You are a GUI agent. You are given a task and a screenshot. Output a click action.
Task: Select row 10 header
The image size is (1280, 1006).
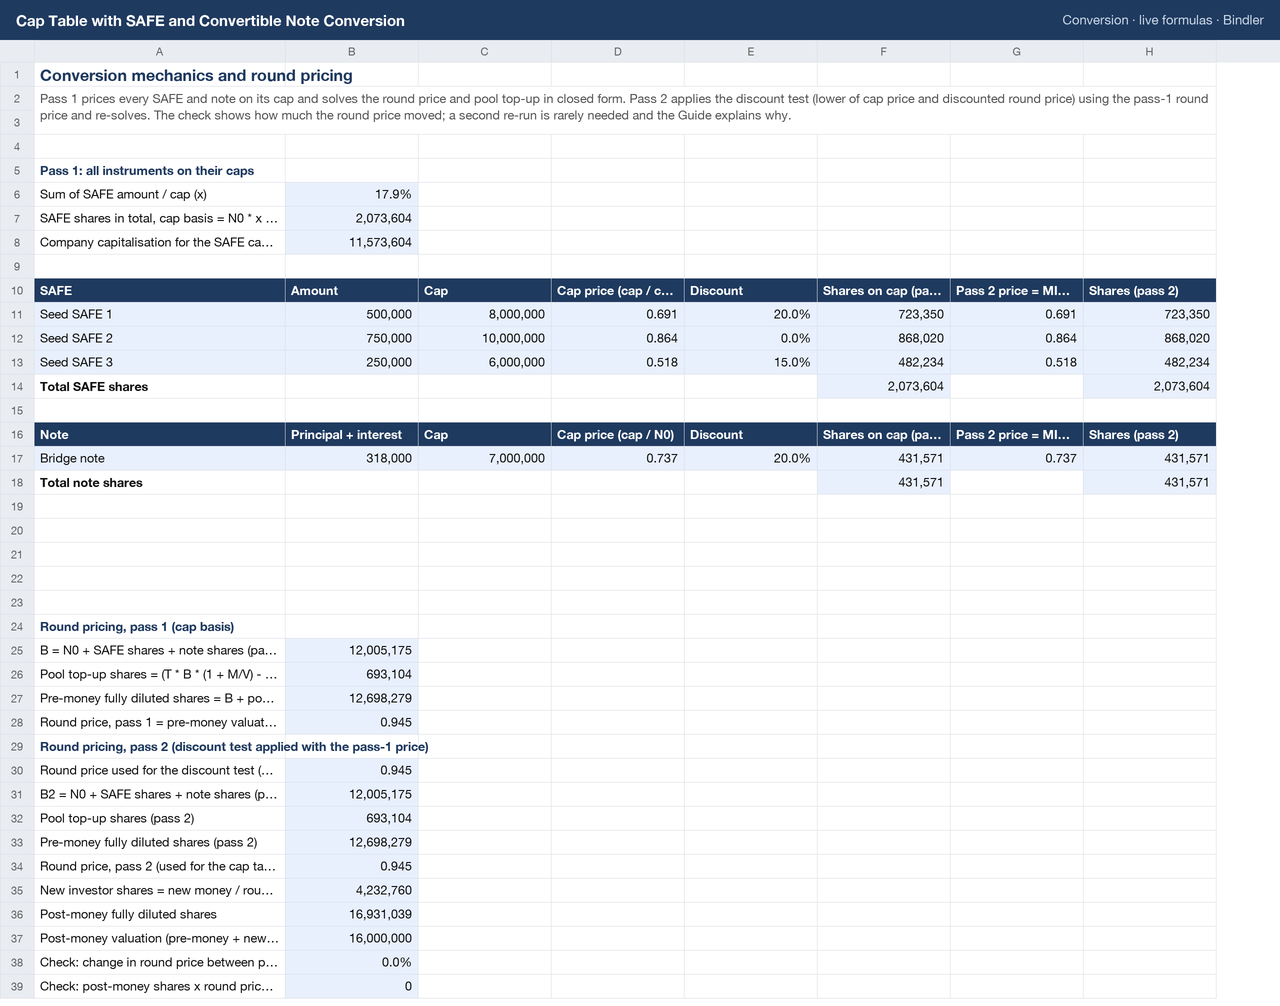(x=17, y=290)
